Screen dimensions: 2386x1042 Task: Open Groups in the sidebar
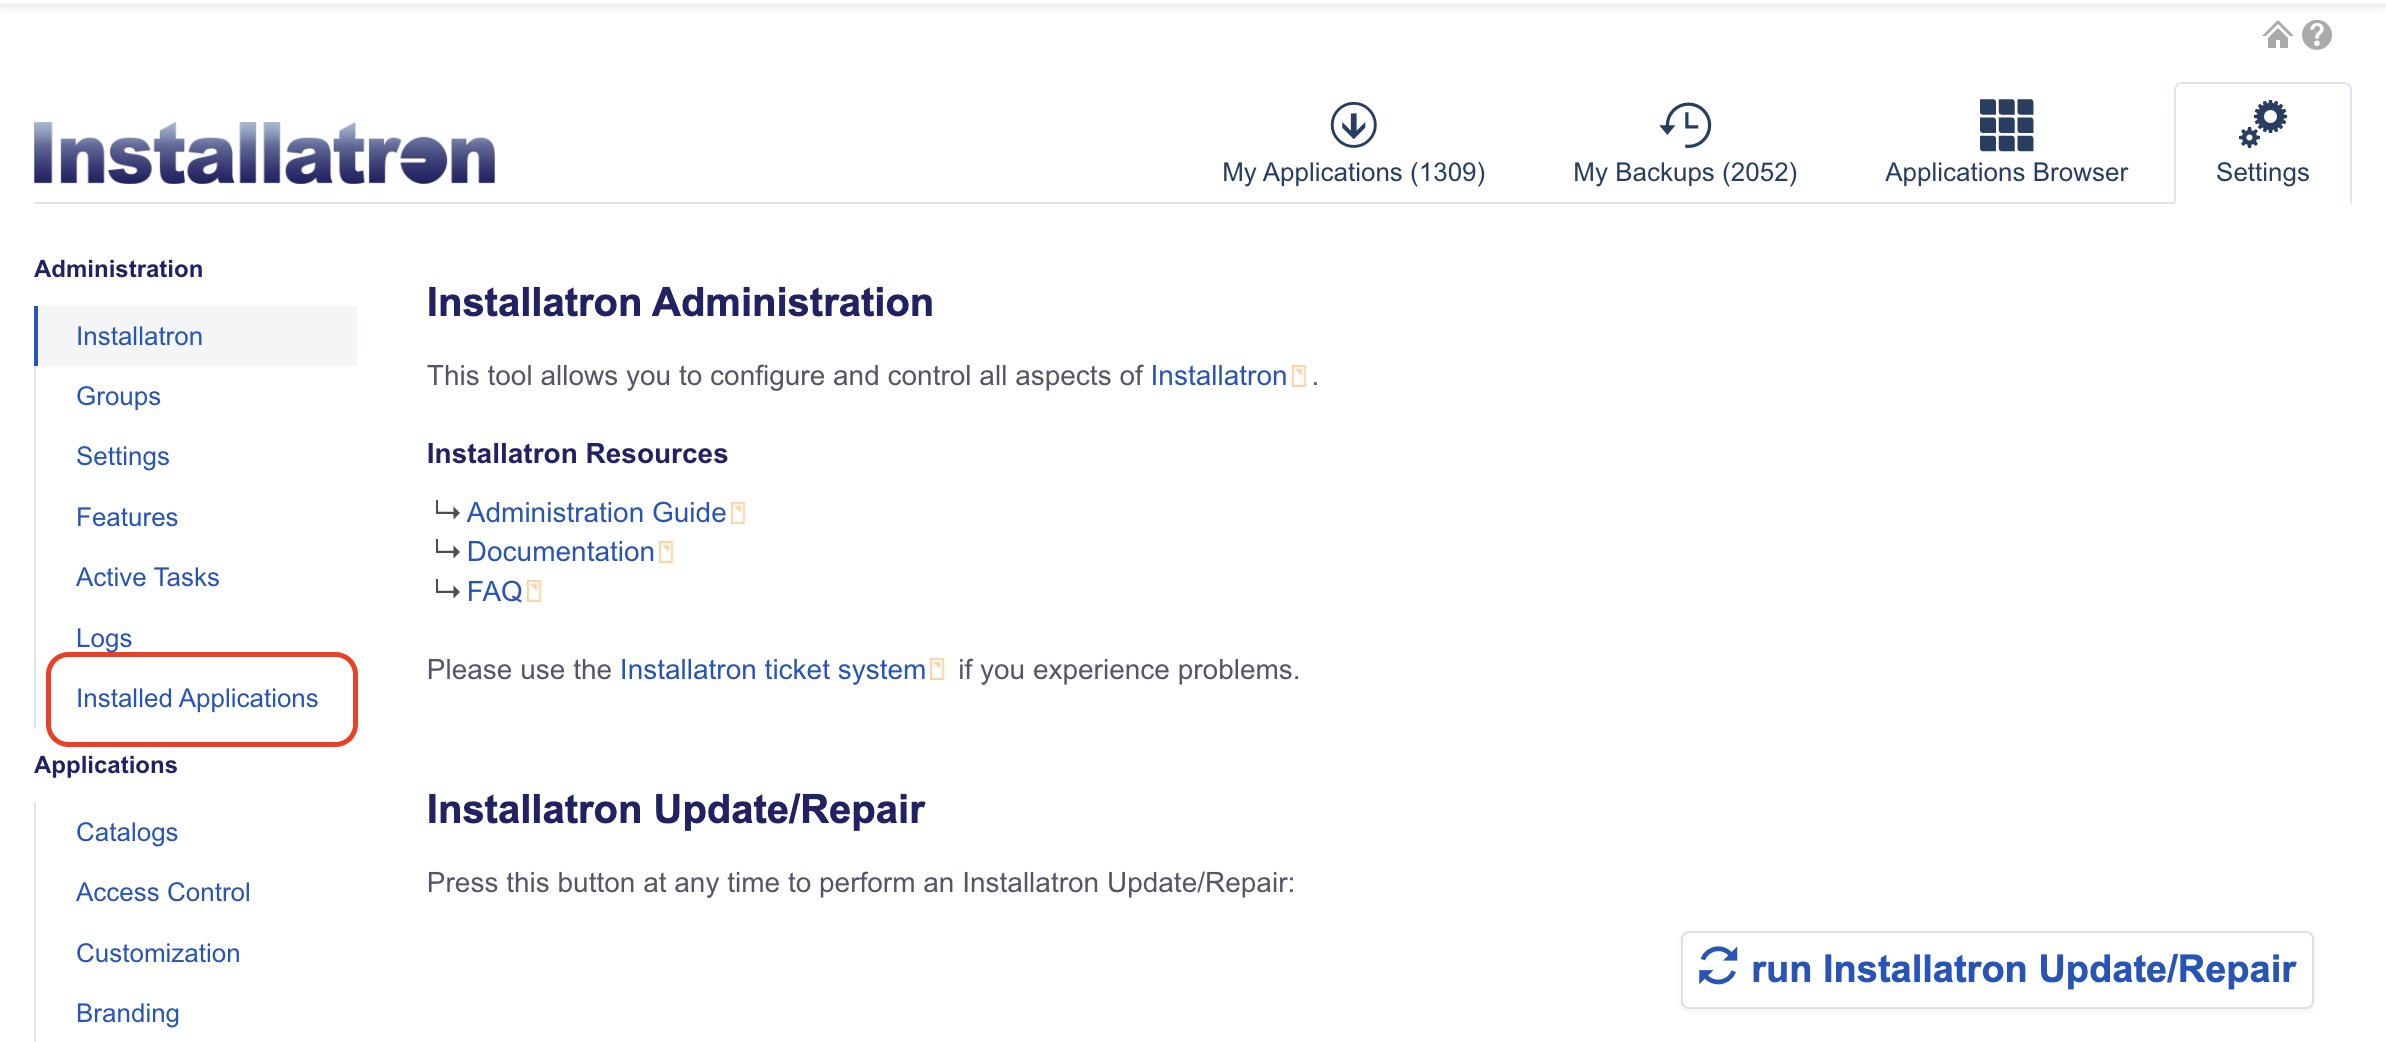[118, 396]
